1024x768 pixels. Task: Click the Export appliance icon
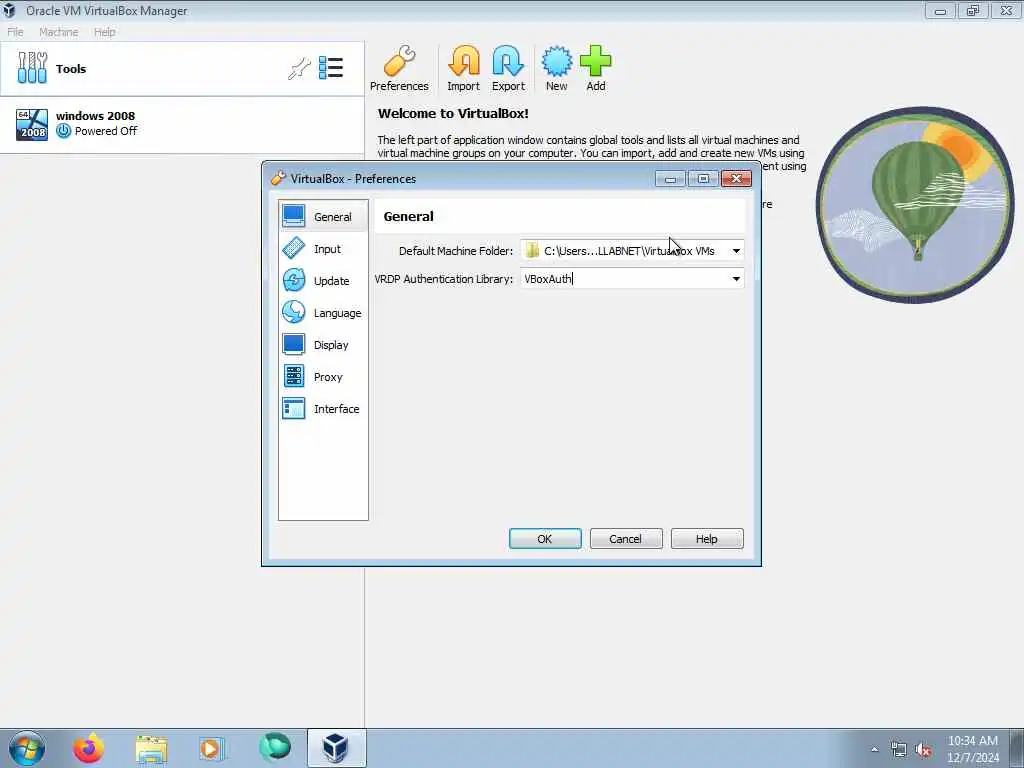point(508,69)
